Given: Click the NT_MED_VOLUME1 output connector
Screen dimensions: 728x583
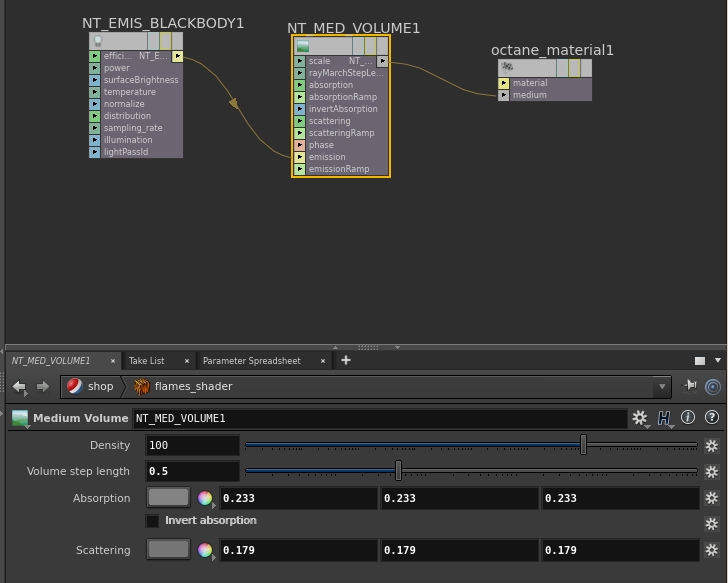Looking at the screenshot, I should click(x=382, y=61).
